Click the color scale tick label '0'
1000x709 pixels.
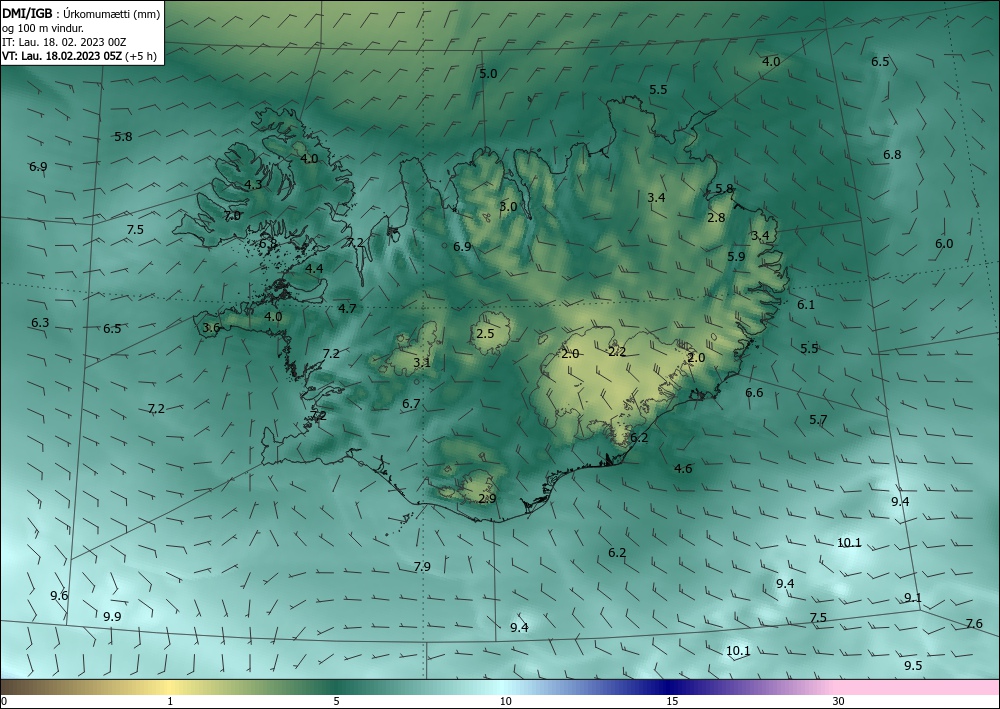coord(4,701)
